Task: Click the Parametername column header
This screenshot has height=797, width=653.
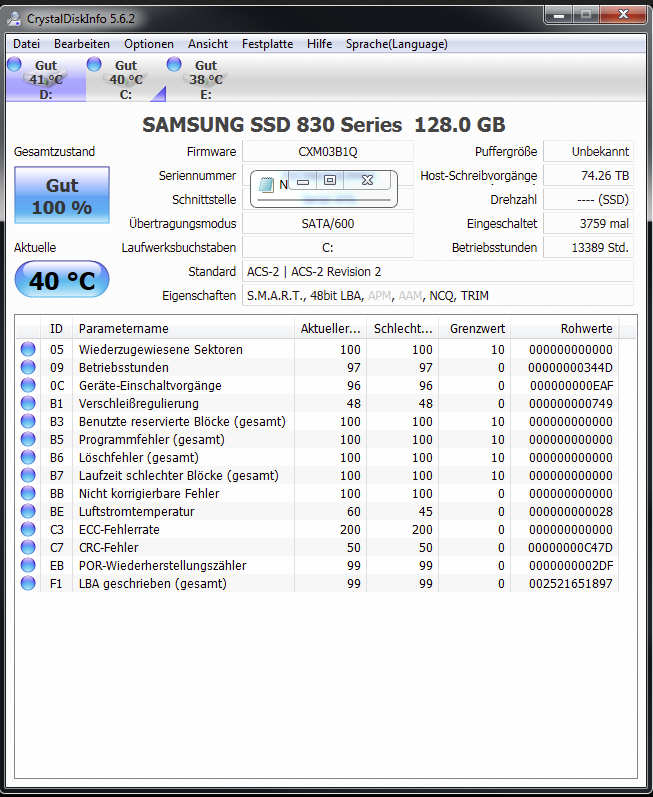Action: [x=183, y=328]
